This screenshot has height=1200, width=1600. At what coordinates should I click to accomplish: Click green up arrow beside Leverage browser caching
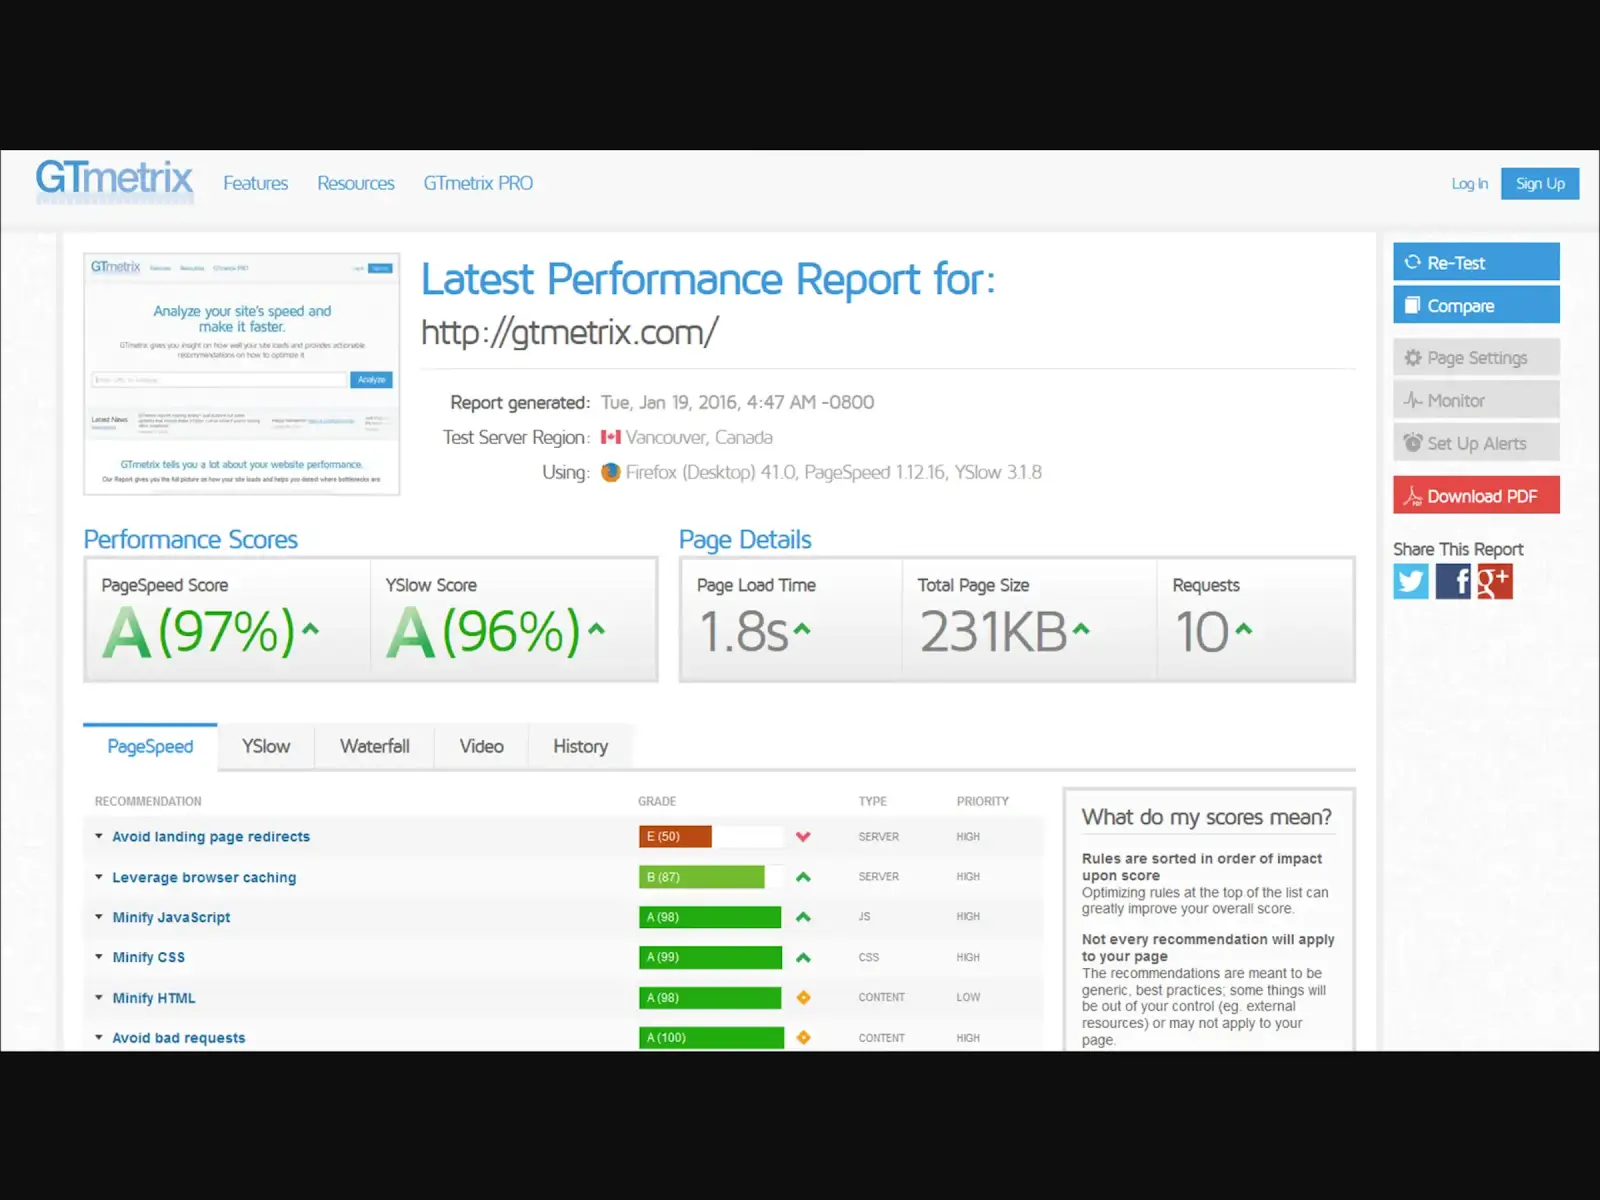[803, 877]
